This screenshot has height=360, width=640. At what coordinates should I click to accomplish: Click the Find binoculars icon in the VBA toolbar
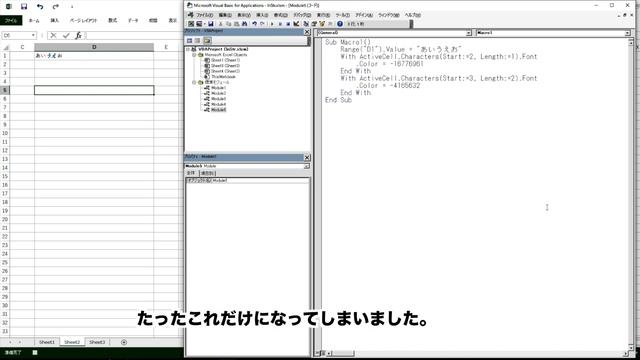pyautogui.click(x=244, y=24)
